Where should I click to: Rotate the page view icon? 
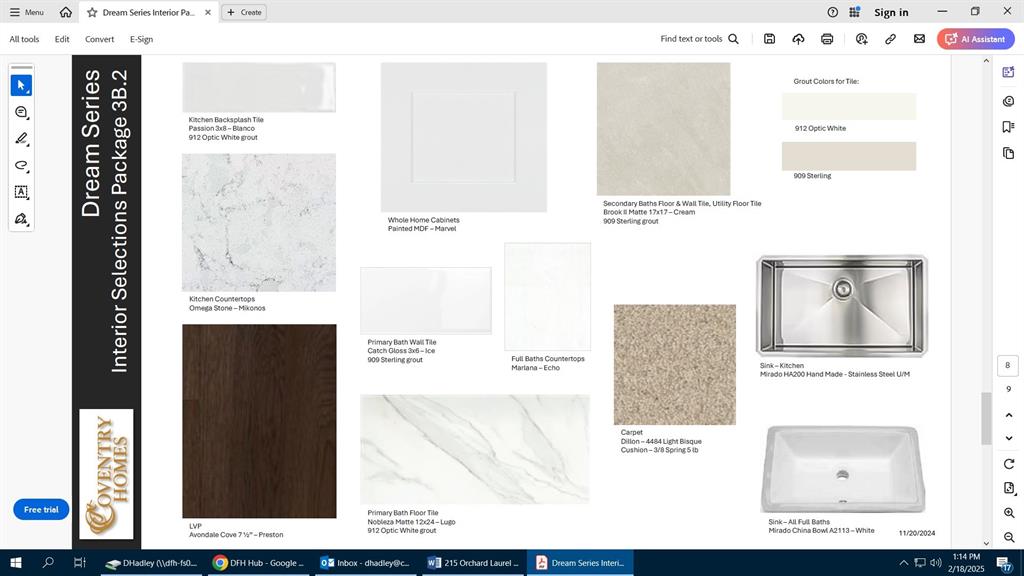pyautogui.click(x=1008, y=464)
